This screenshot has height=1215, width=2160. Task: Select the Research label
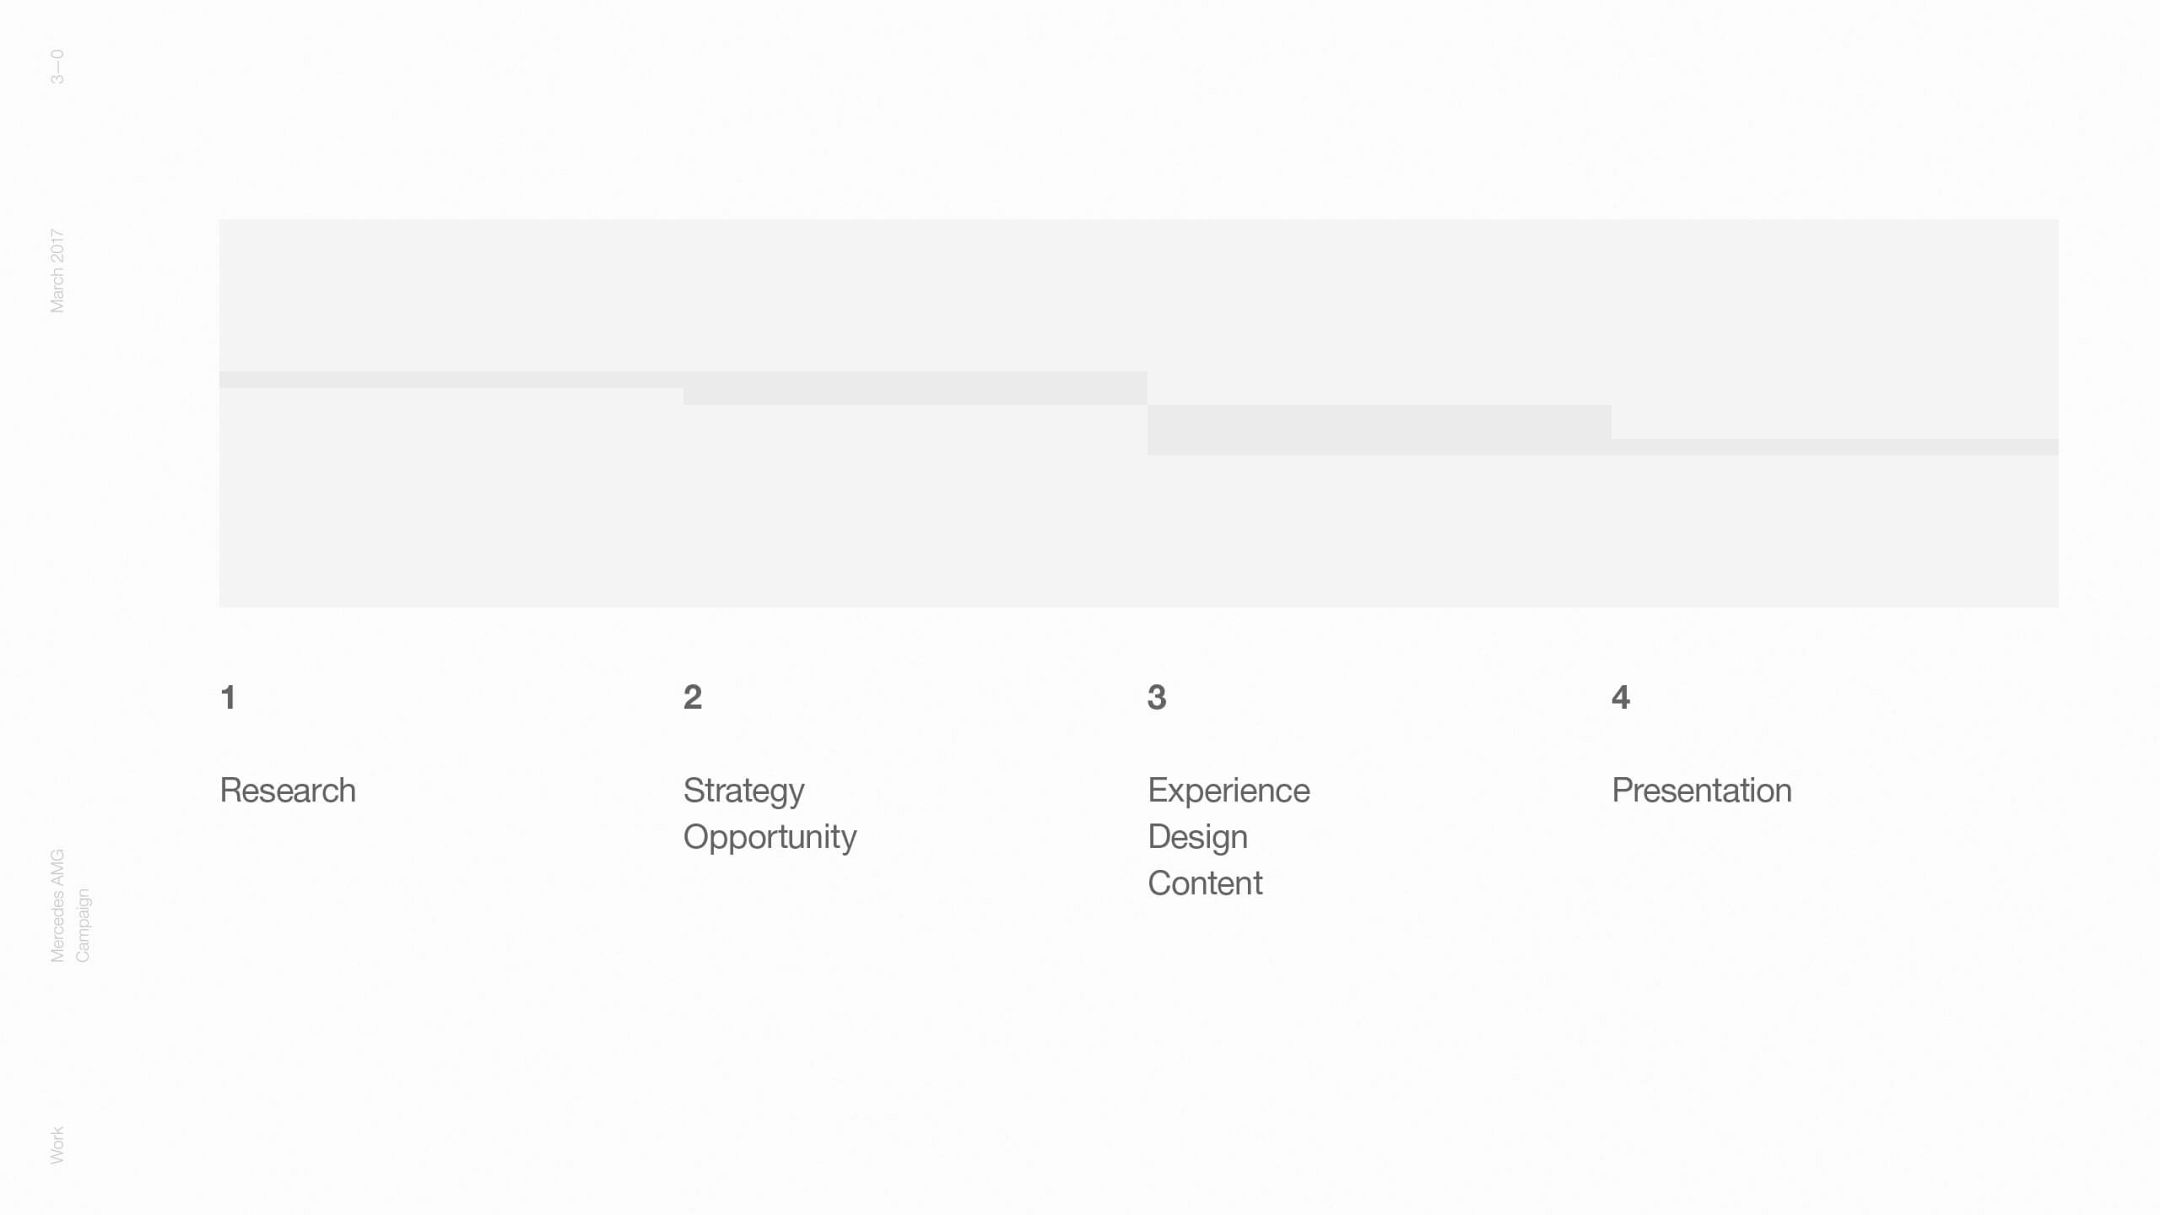[x=287, y=790]
